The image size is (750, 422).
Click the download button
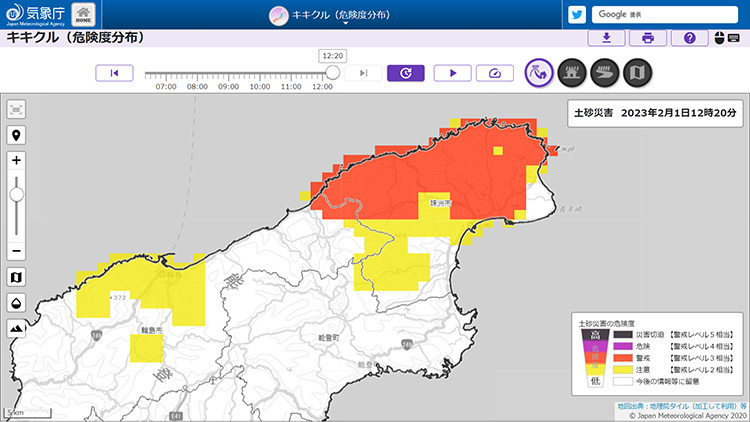[x=607, y=38]
